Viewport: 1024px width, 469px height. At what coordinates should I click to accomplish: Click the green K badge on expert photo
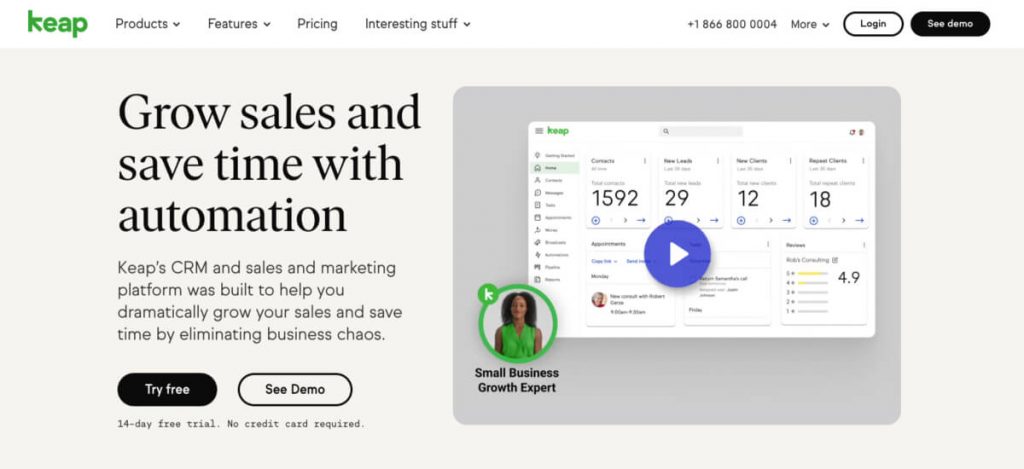click(x=489, y=294)
